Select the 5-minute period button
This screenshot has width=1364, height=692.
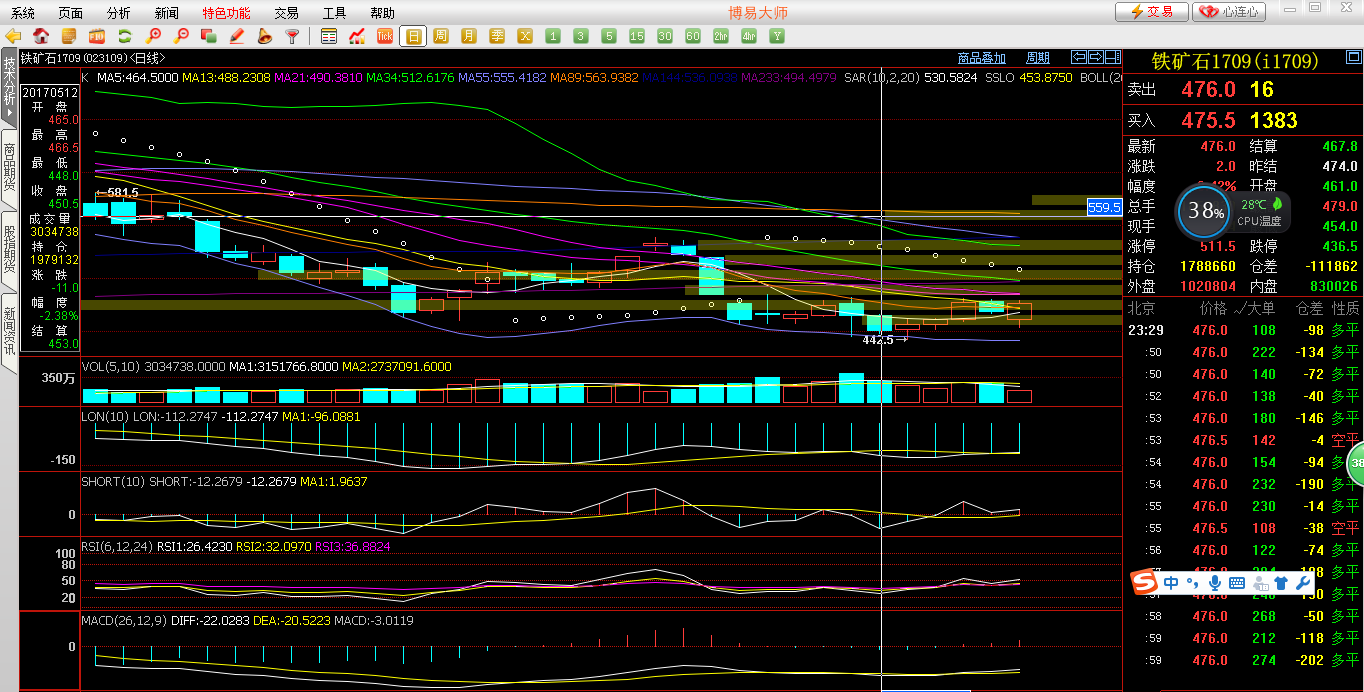609,36
